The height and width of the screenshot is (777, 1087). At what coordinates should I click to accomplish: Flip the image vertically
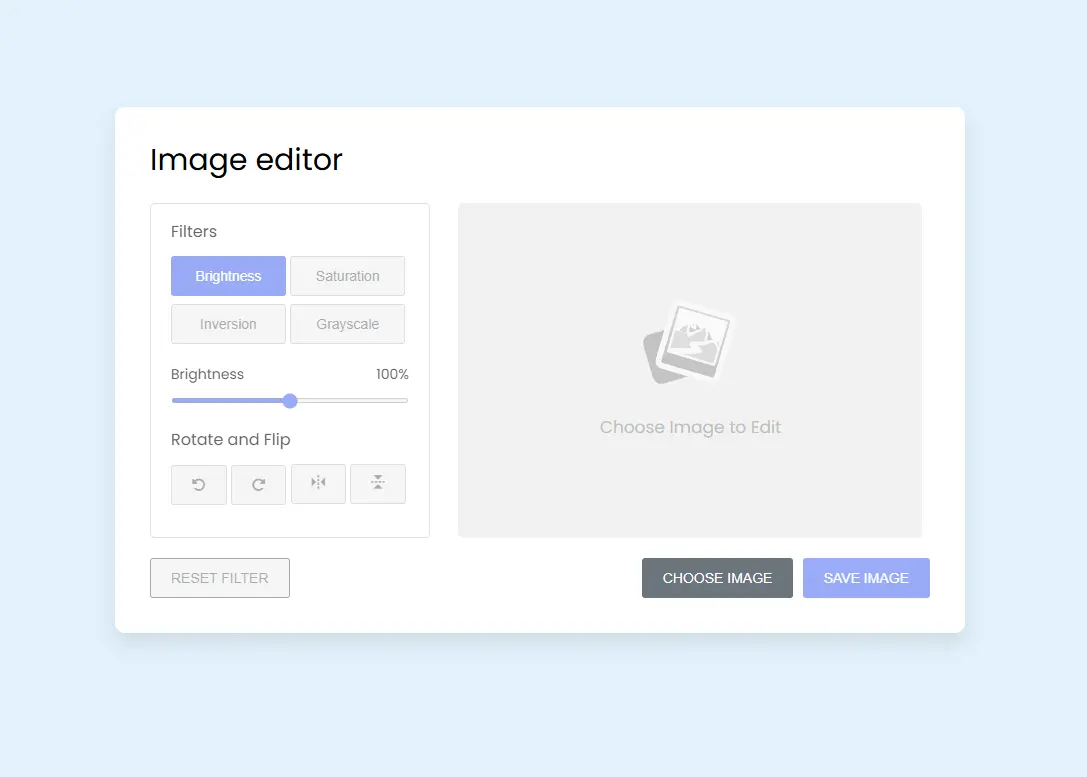coord(378,484)
